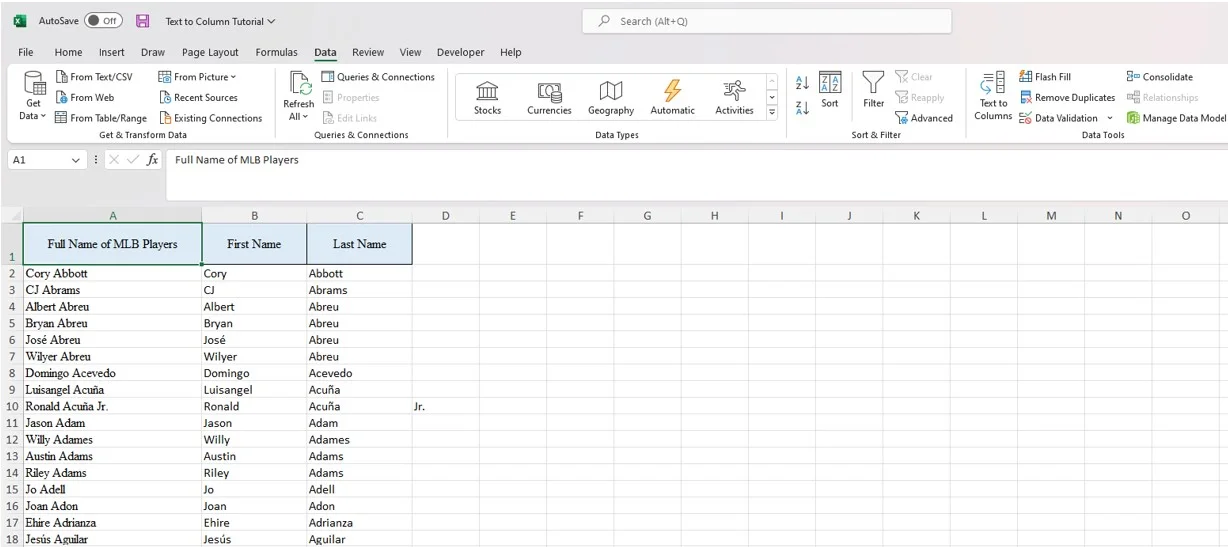1228x547 pixels.
Task: Sort Z to A descending
Action: pos(802,107)
